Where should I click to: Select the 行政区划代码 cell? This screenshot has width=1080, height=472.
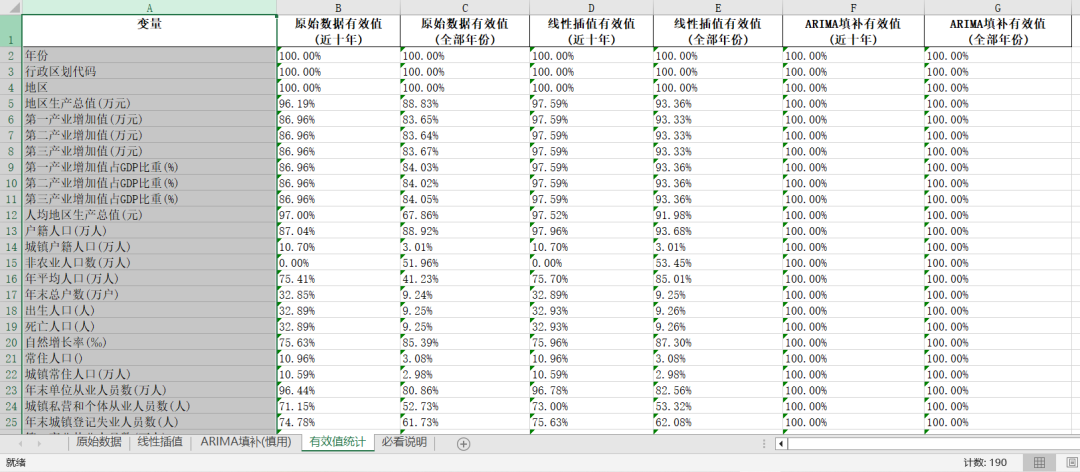coord(149,72)
